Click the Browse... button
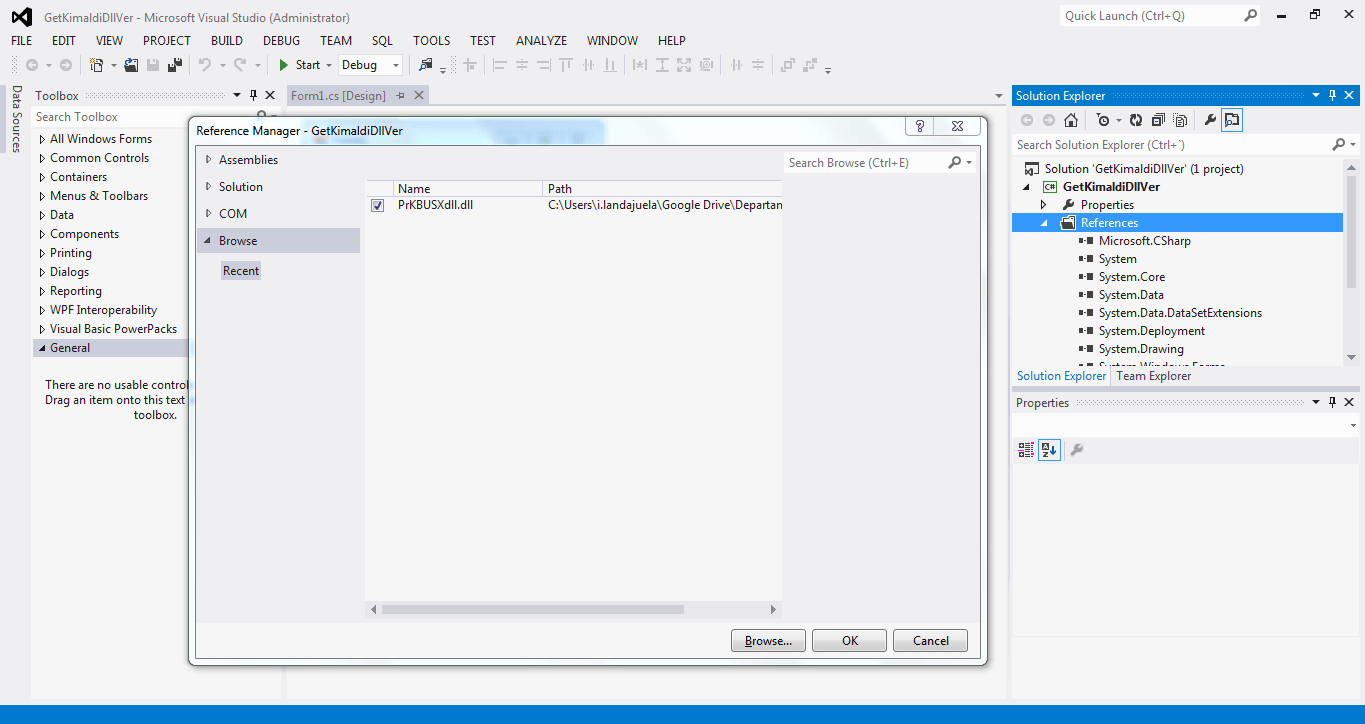The width and height of the screenshot is (1365, 724). click(x=768, y=641)
